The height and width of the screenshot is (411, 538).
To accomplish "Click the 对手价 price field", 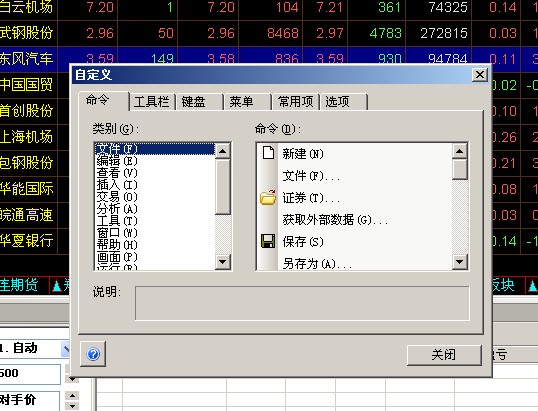I will click(x=30, y=400).
